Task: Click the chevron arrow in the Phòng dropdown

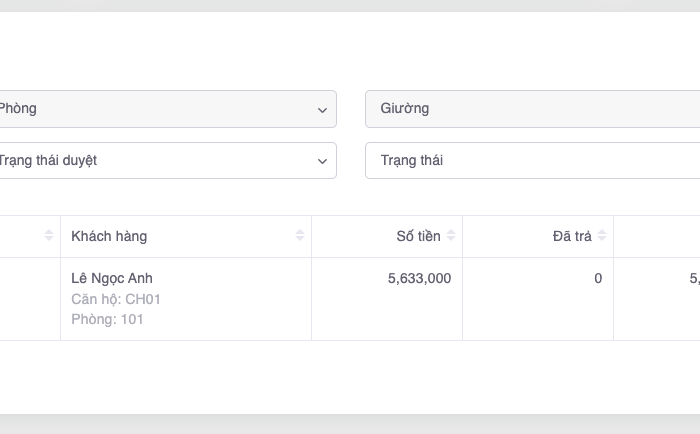Action: (x=322, y=109)
